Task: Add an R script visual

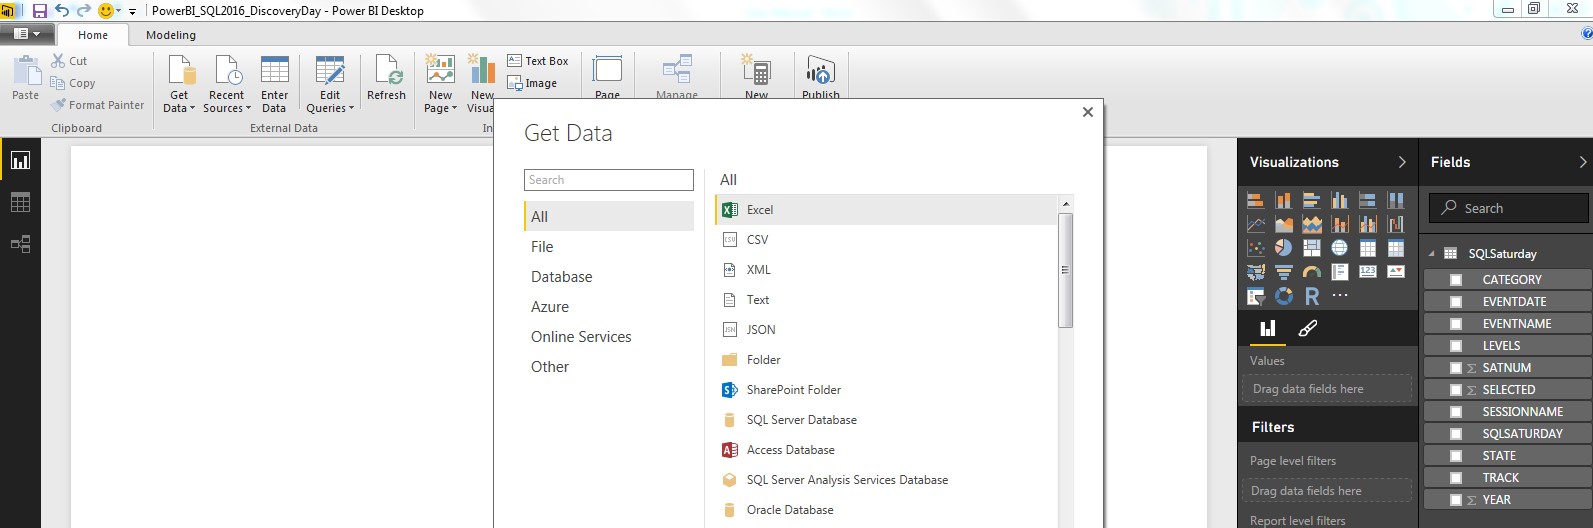Action: pyautogui.click(x=1312, y=297)
